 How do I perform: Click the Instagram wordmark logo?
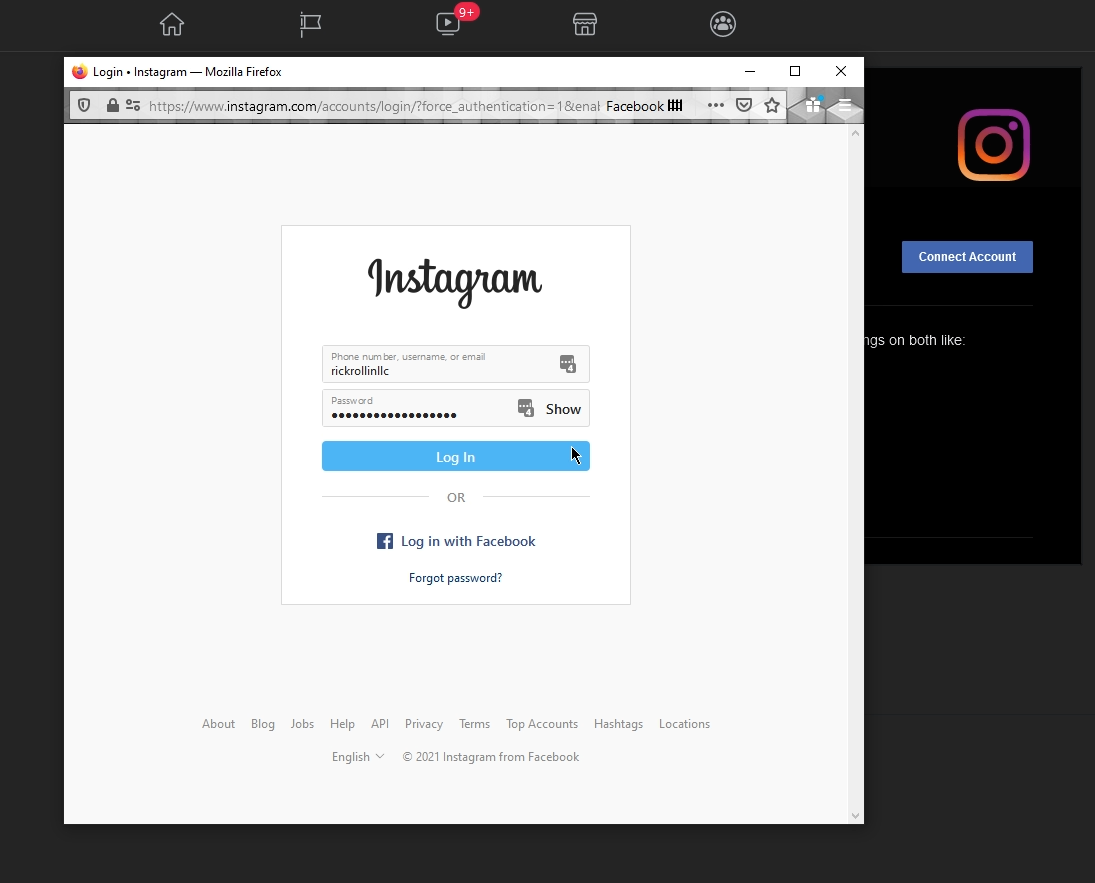point(455,282)
